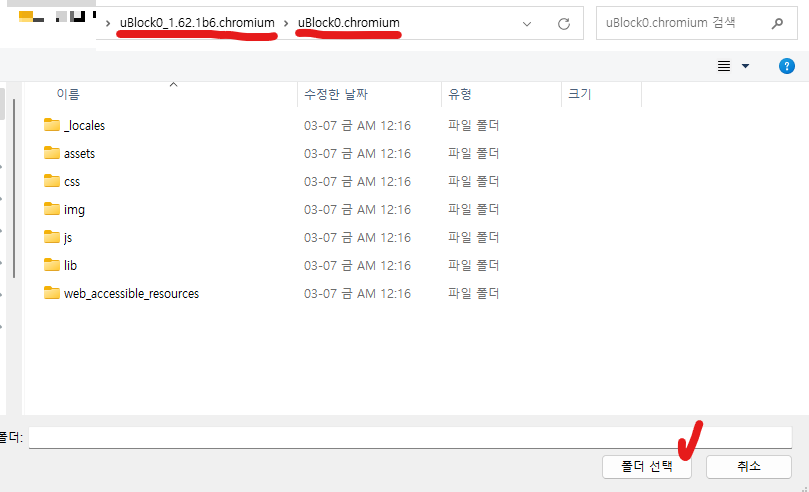This screenshot has height=492, width=809.
Task: Click the date of the css row
Action: click(x=357, y=182)
